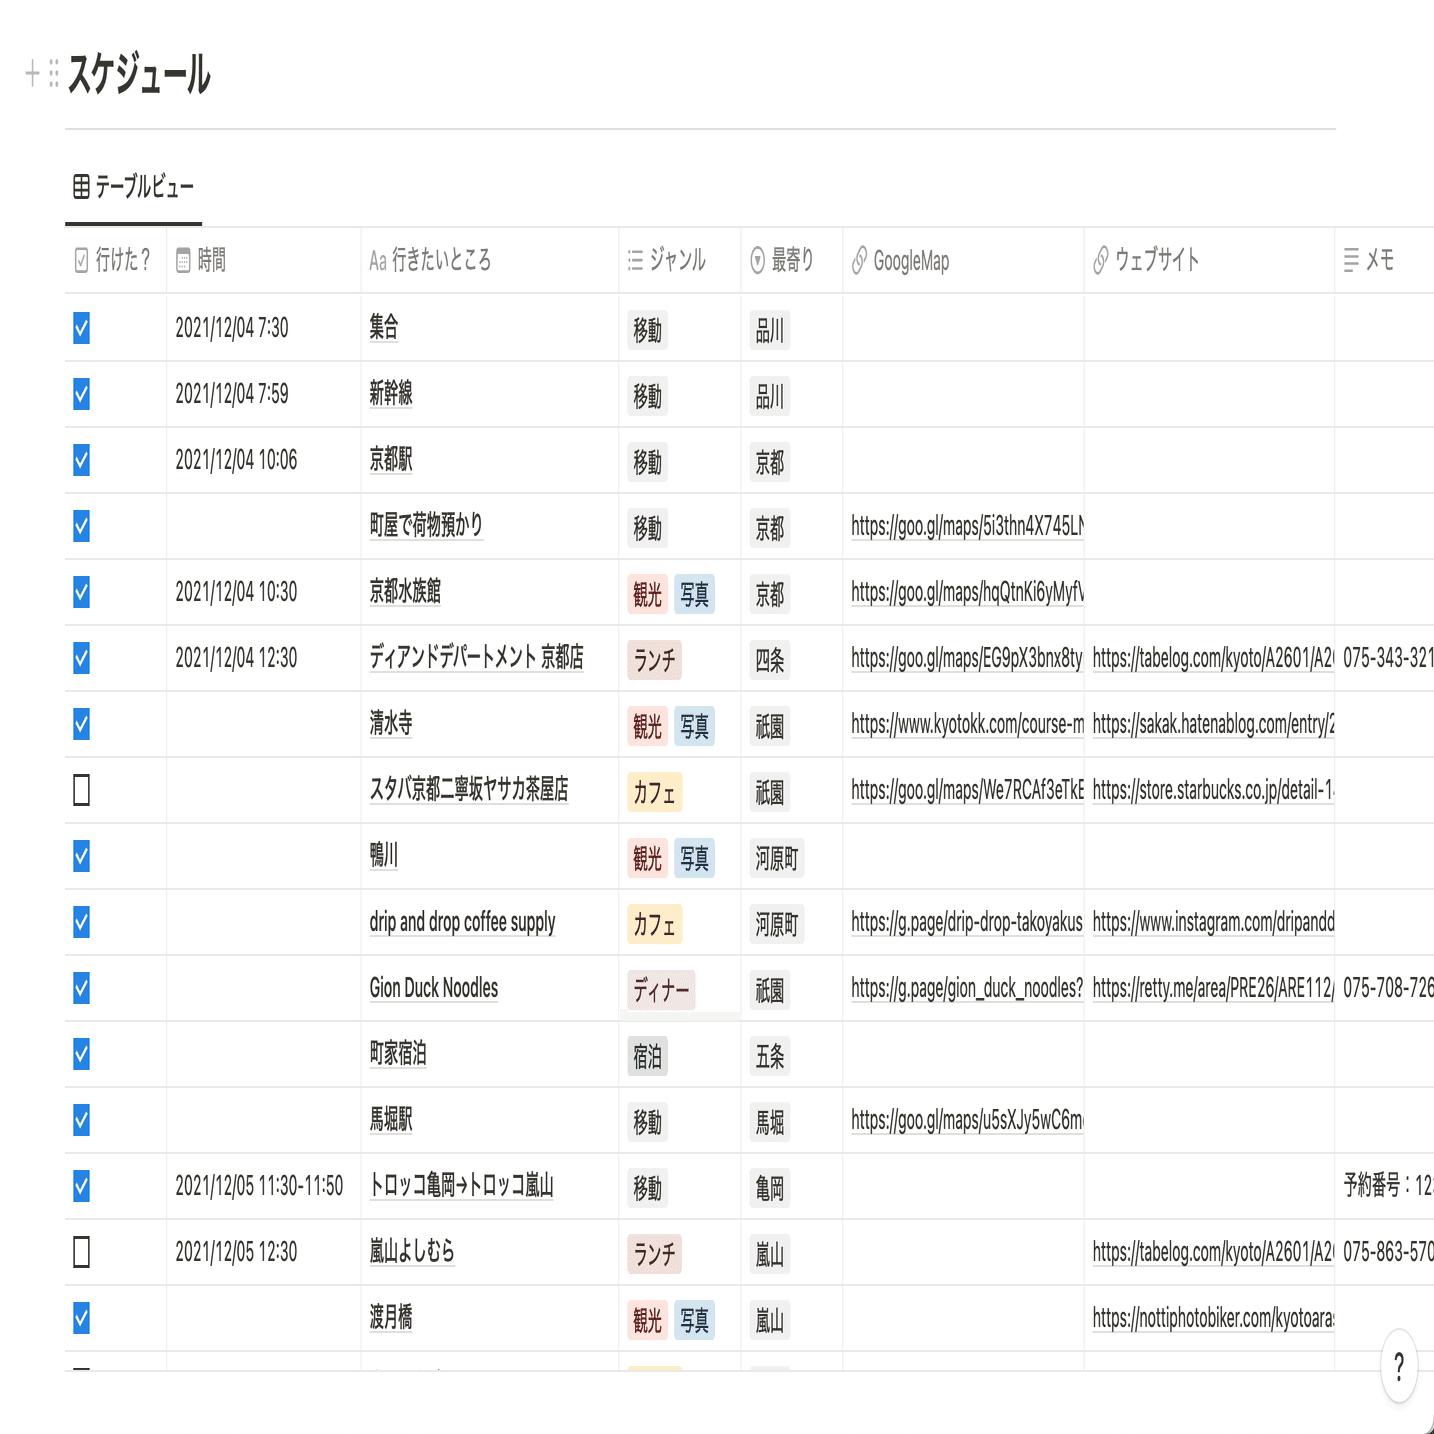This screenshot has height=1434, width=1434.
Task: Uncheck the Gion Duck Noodles row checkbox
Action: (x=82, y=988)
